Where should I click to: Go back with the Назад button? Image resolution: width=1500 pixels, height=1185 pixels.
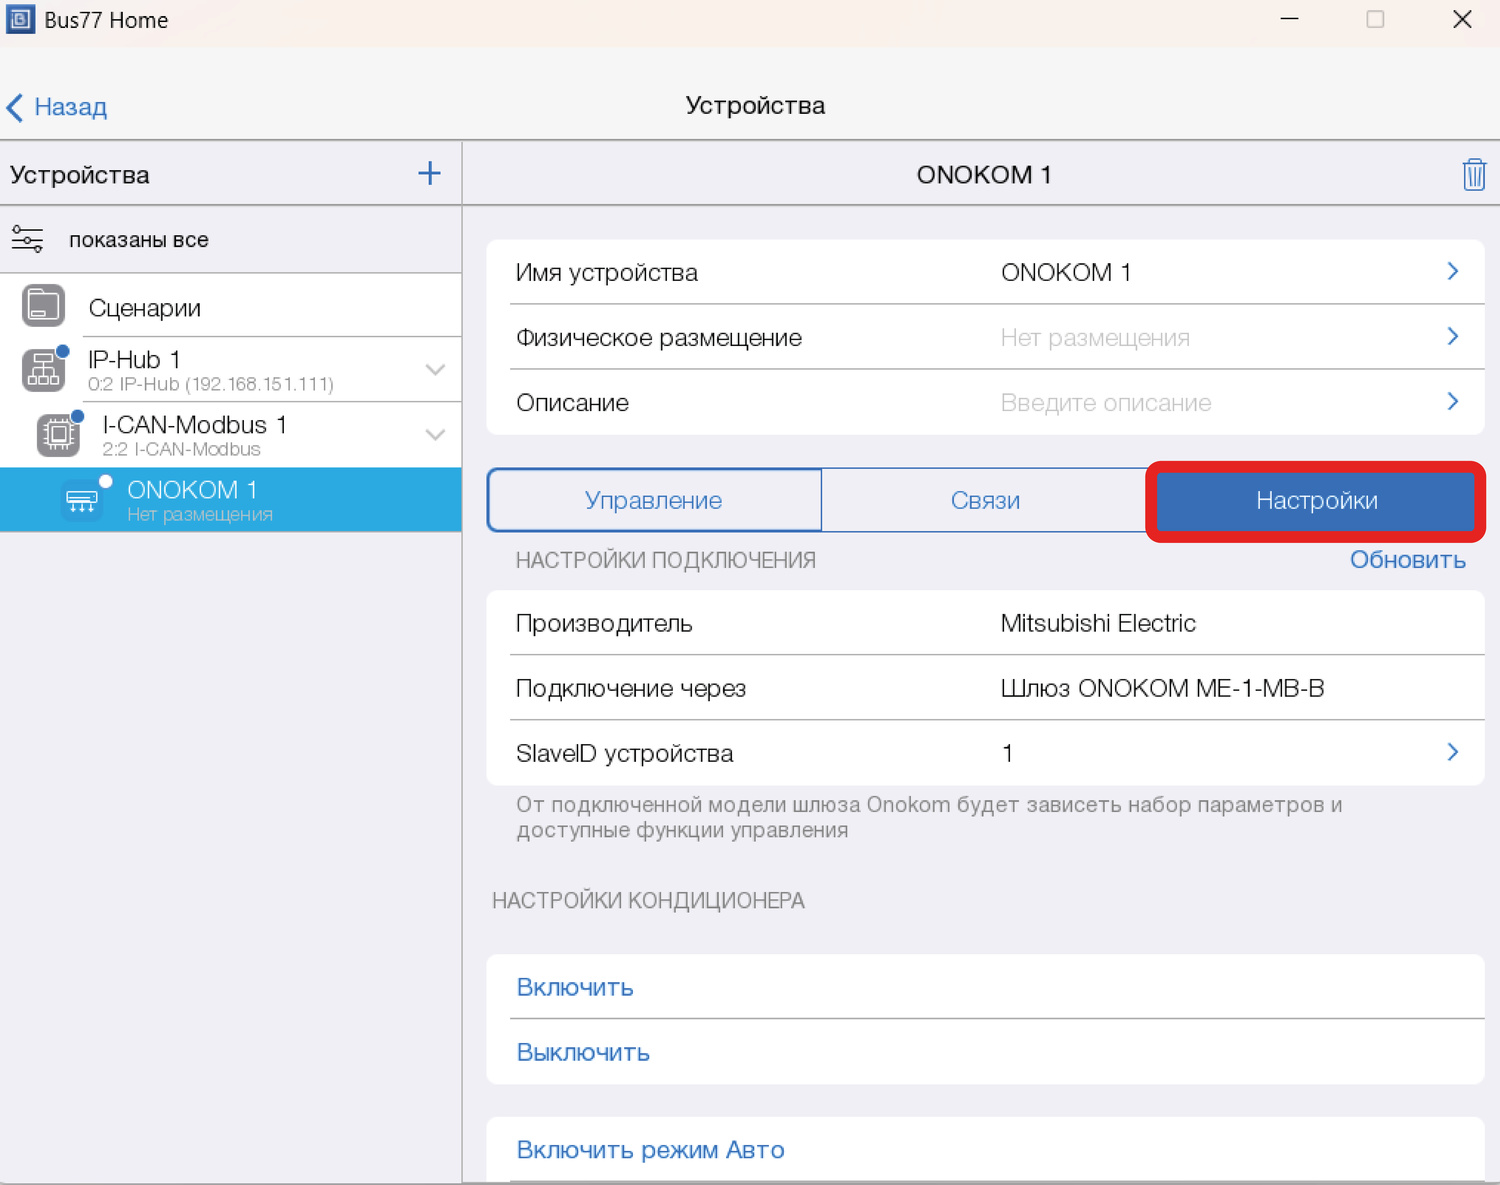pyautogui.click(x=57, y=107)
